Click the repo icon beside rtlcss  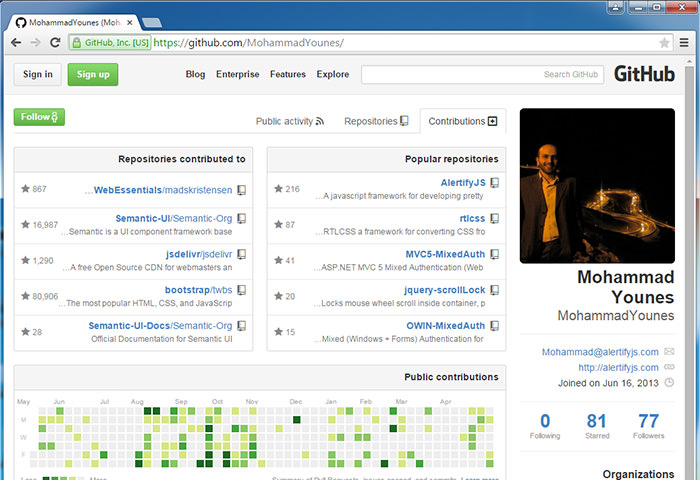pyautogui.click(x=495, y=218)
